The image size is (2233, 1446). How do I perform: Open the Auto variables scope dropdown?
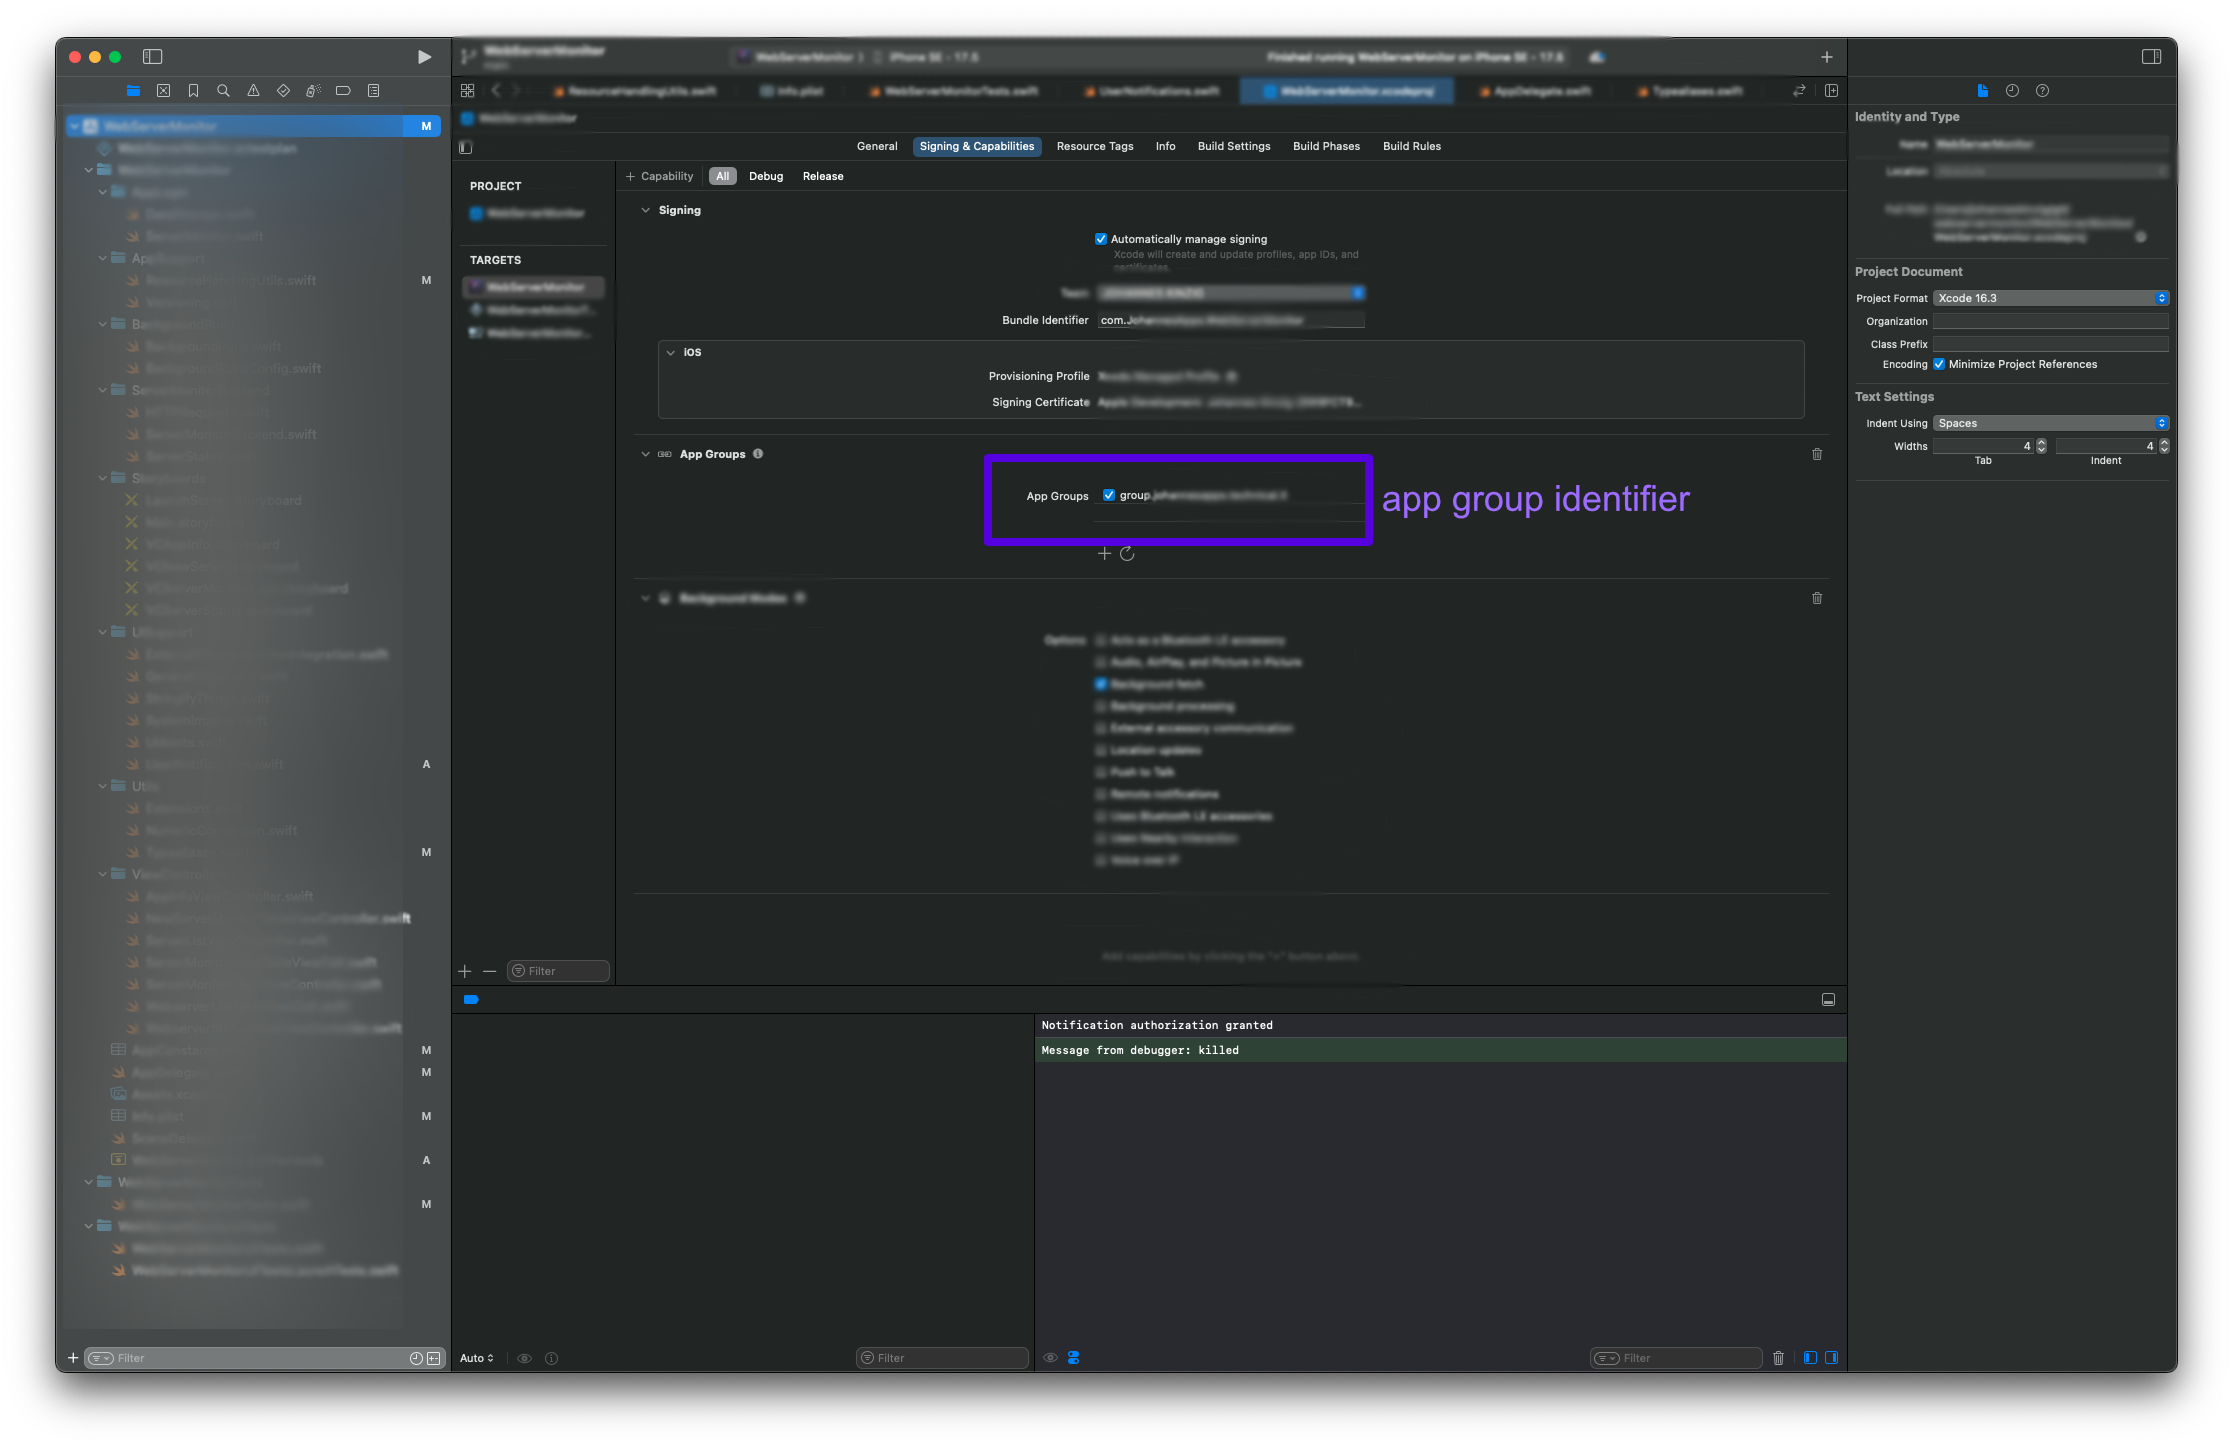coord(477,1358)
